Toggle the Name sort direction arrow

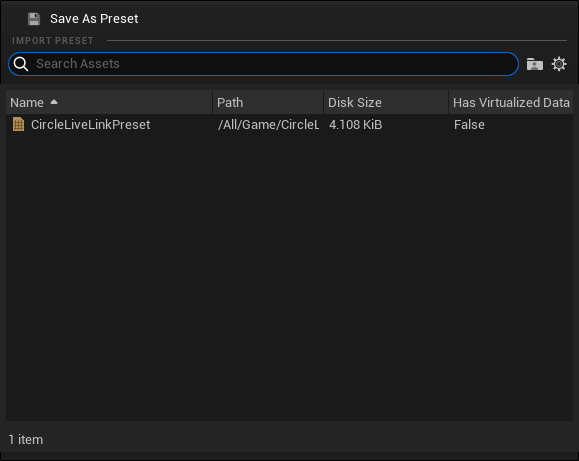(54, 102)
